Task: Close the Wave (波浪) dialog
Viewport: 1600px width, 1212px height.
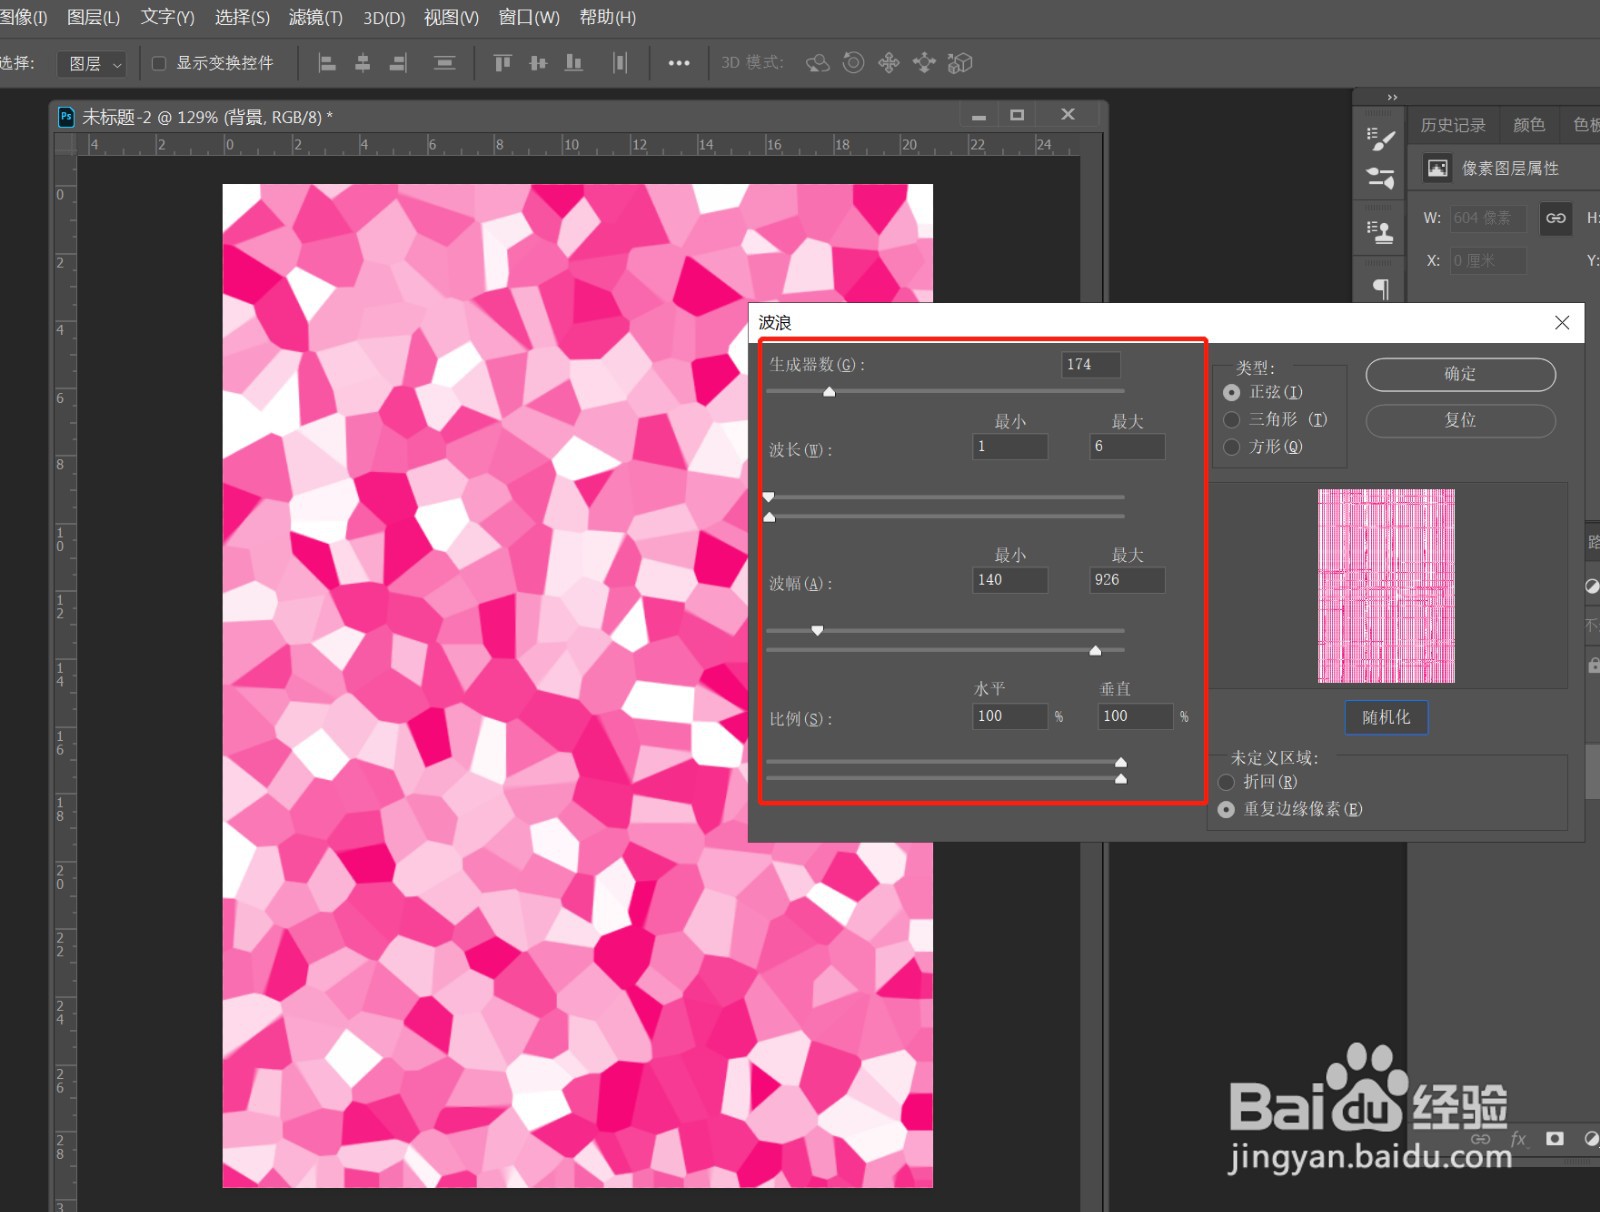Action: tap(1562, 322)
